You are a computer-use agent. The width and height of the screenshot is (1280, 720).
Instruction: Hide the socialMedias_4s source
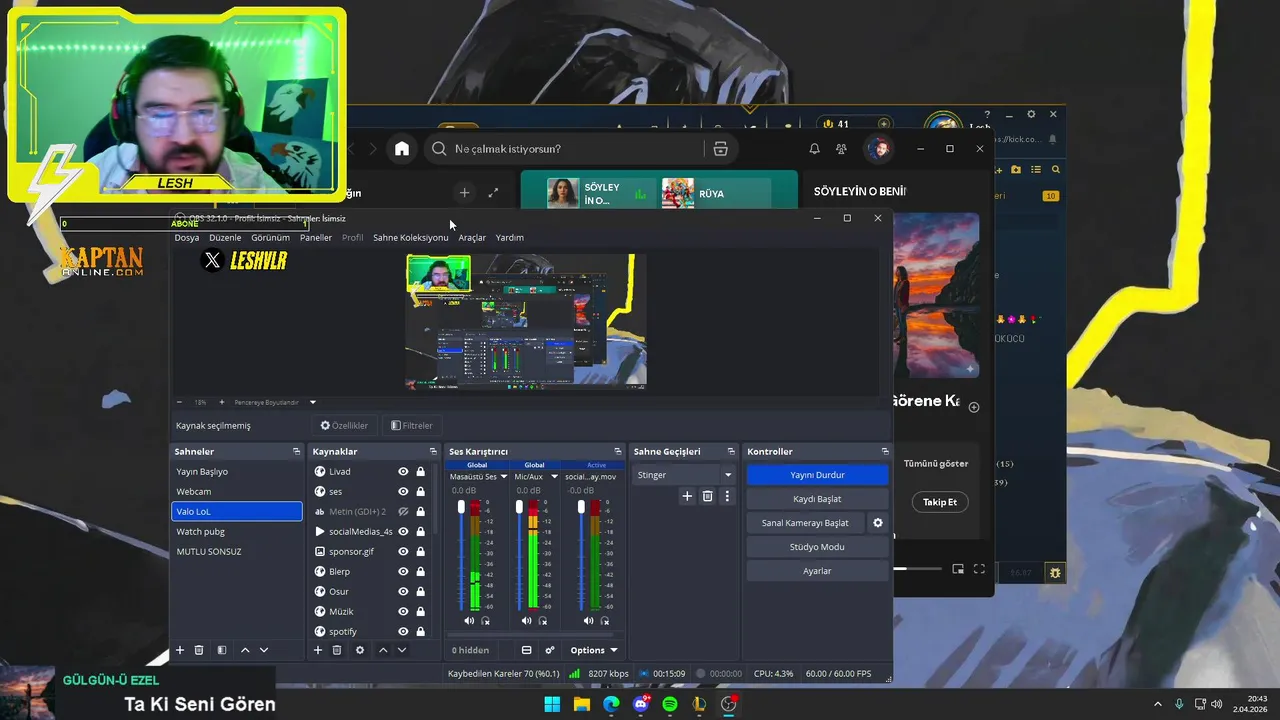pos(403,532)
